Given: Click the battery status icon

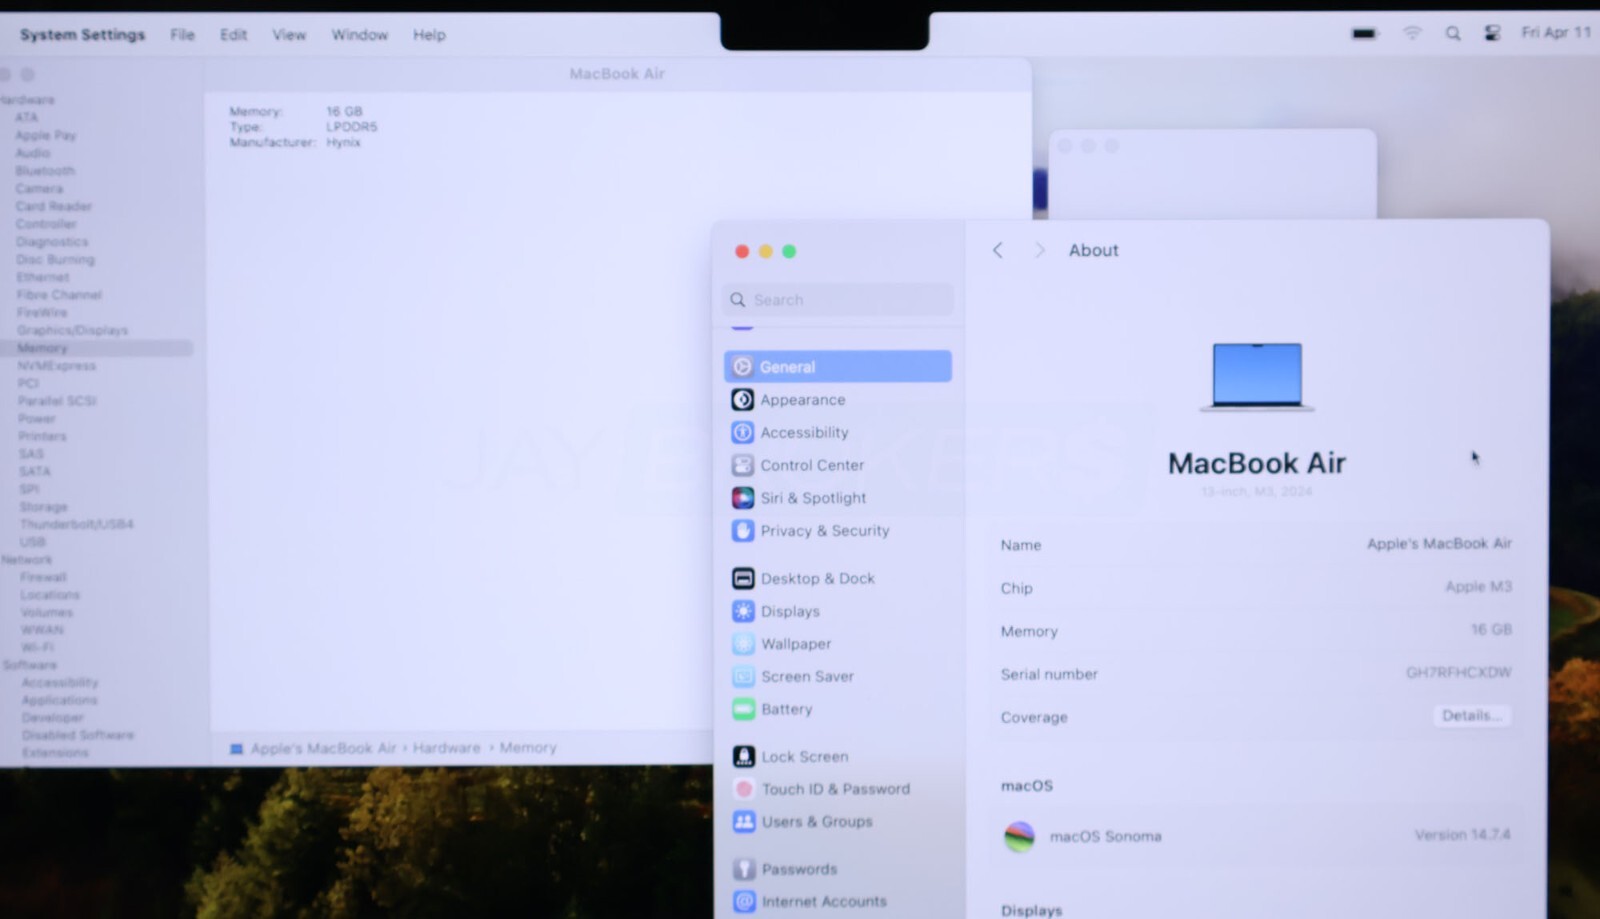Looking at the screenshot, I should click(1364, 33).
